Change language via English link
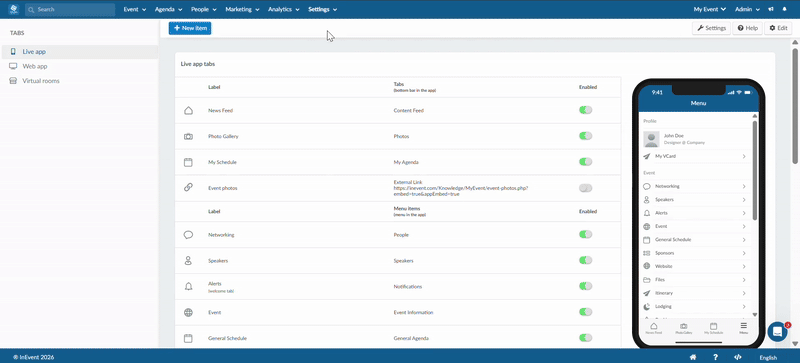Image resolution: width=800 pixels, height=363 pixels. [x=768, y=357]
